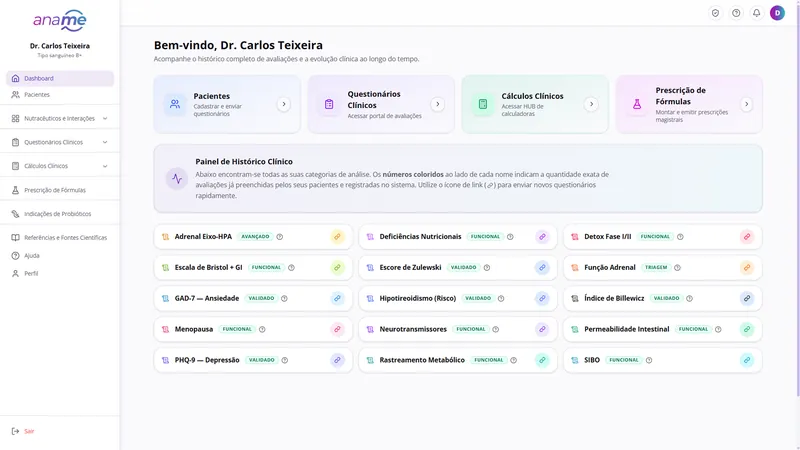Screen dimensions: 800x450
Task: Click the Questionários Clínicos clipboard card icon
Action: 329,104
